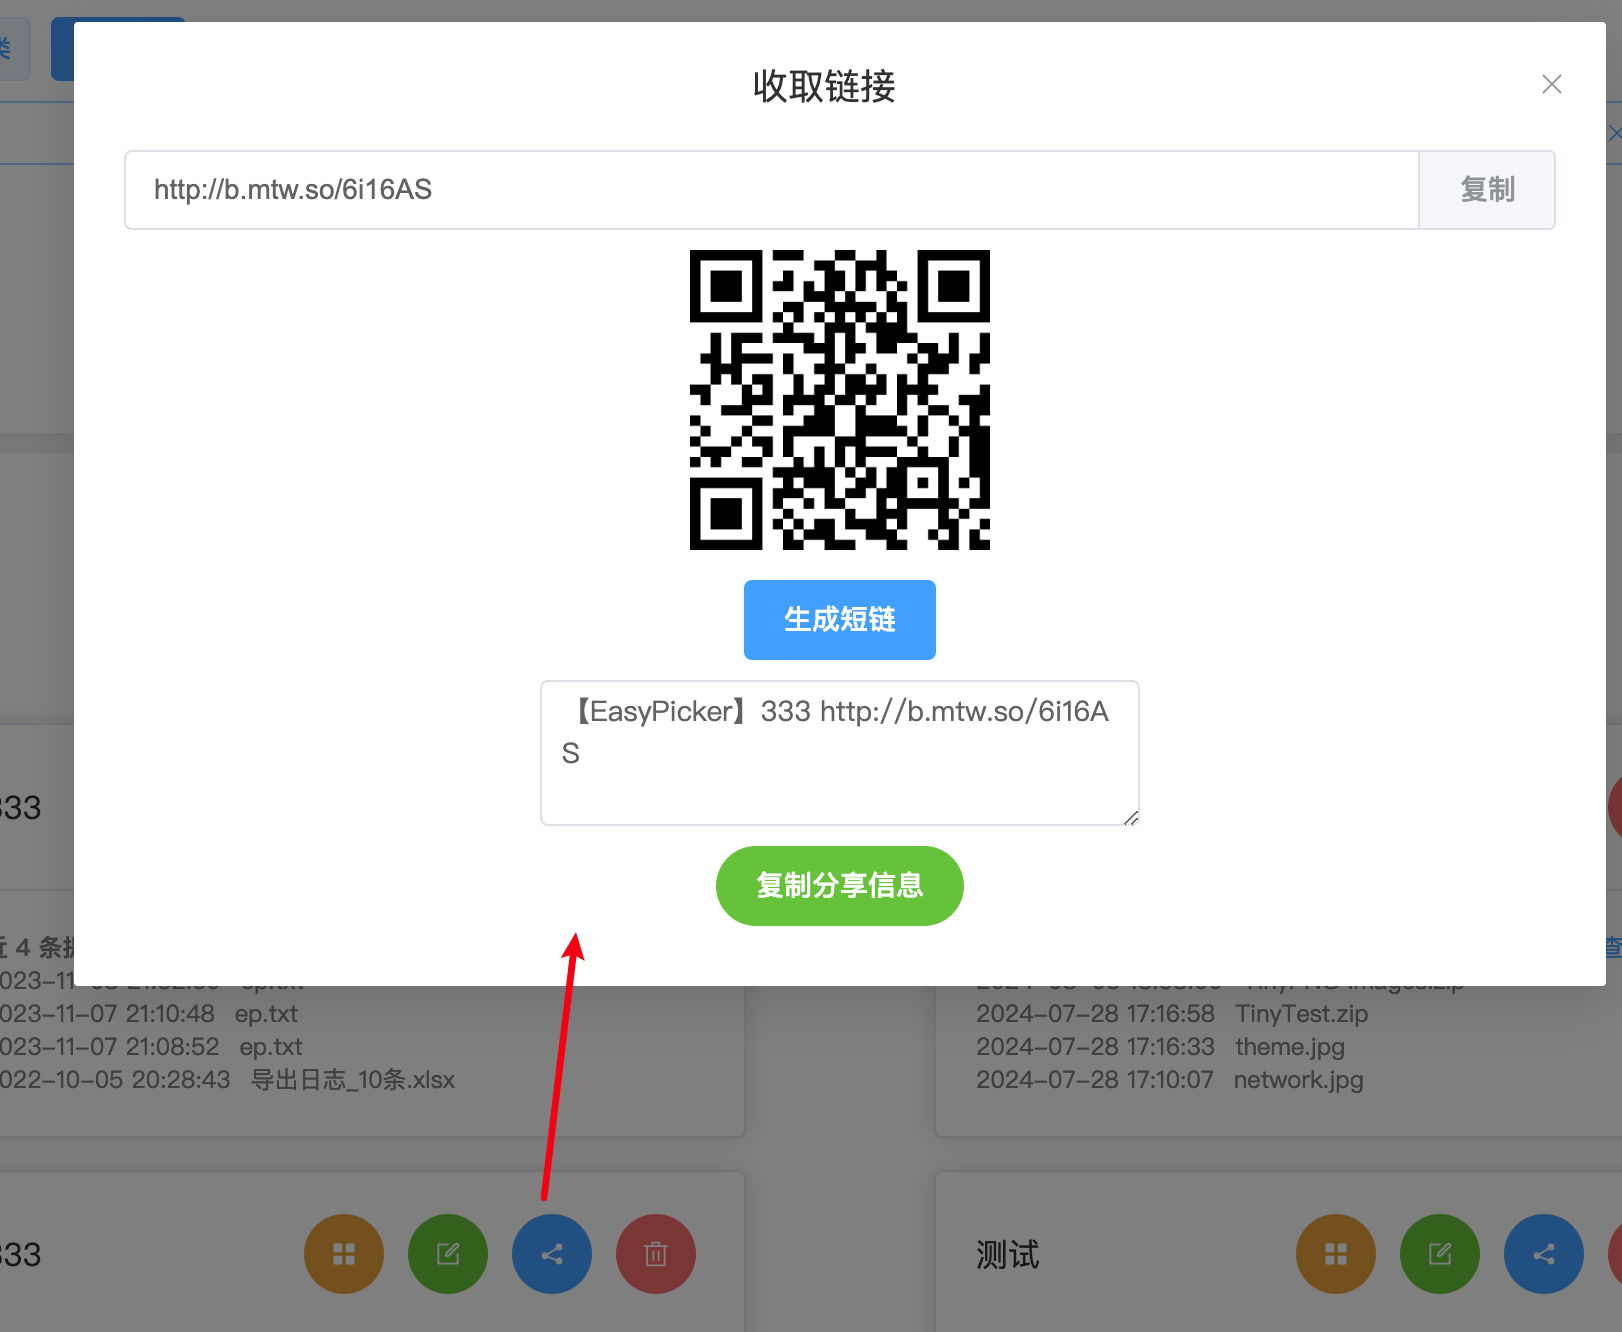Viewport: 1622px width, 1332px height.
Task: Select the 导出日志_10条.xlsx file entry
Action: tap(353, 1080)
